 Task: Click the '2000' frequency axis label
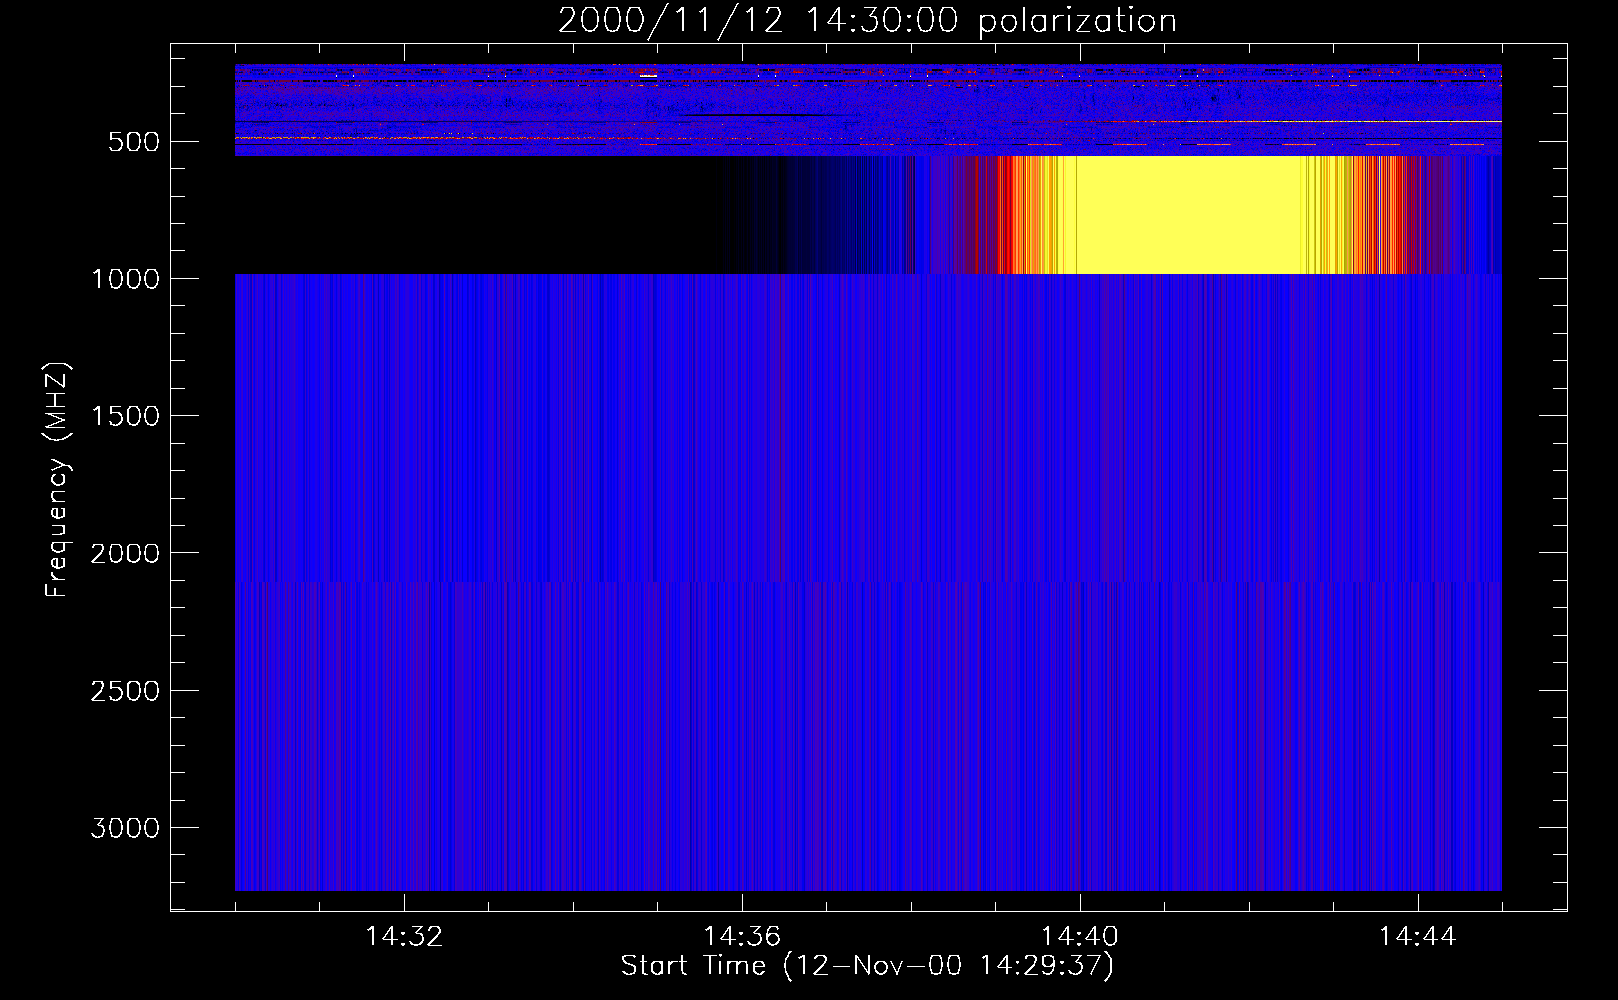point(125,554)
